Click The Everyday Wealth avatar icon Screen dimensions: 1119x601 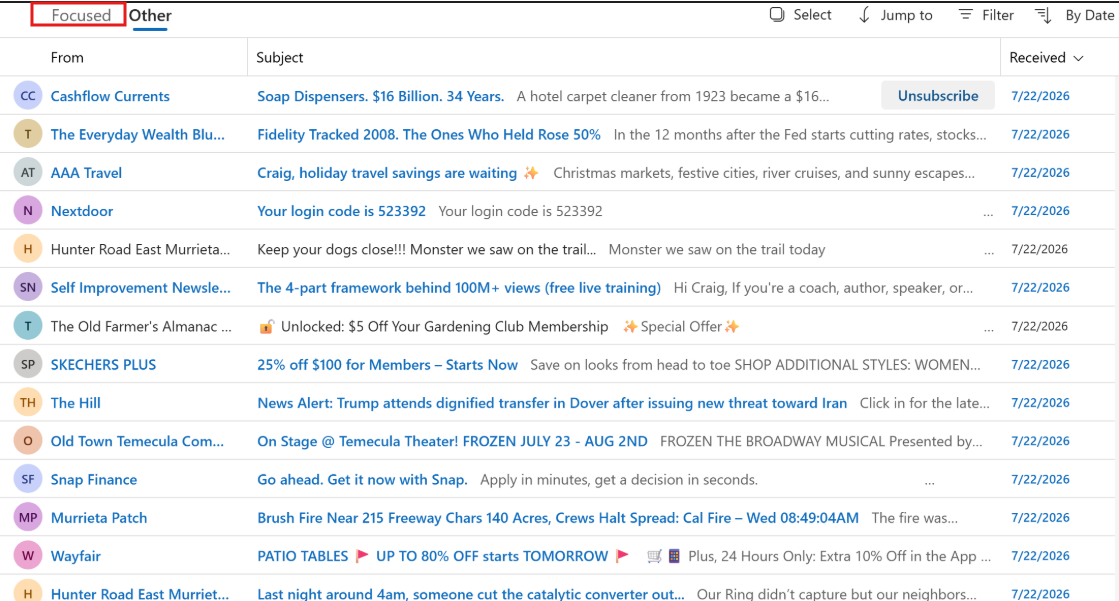click(28, 134)
